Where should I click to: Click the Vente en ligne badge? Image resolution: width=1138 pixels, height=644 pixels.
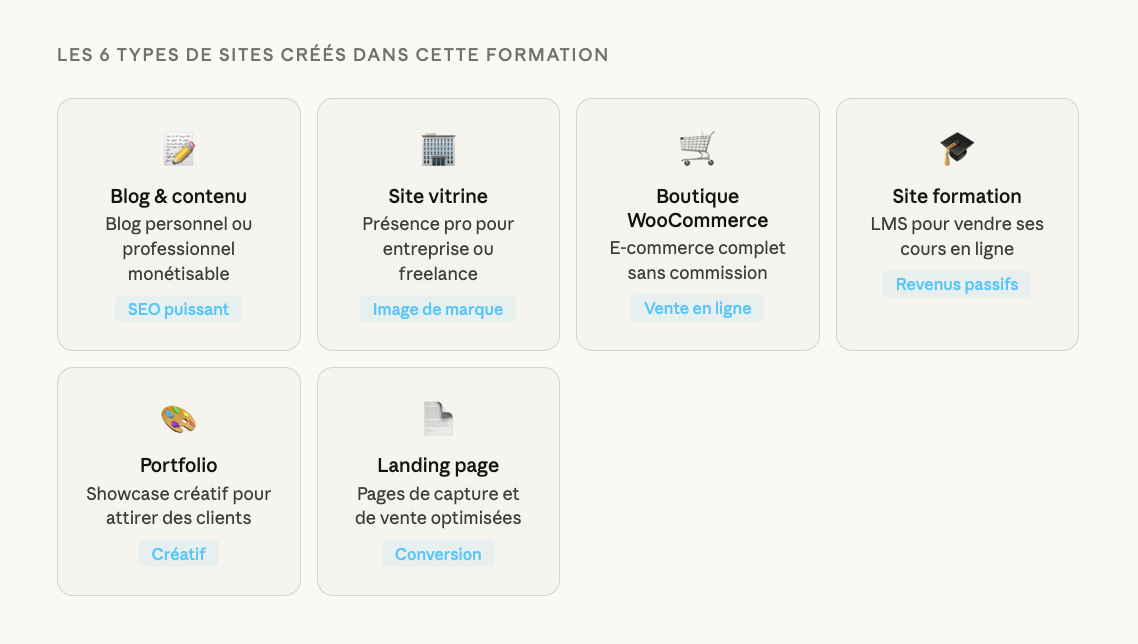[x=697, y=309]
